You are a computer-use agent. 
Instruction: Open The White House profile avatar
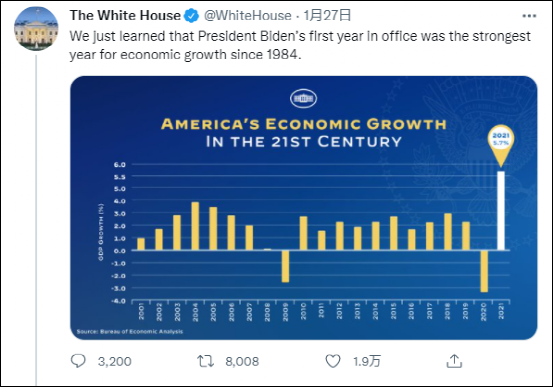(36, 28)
